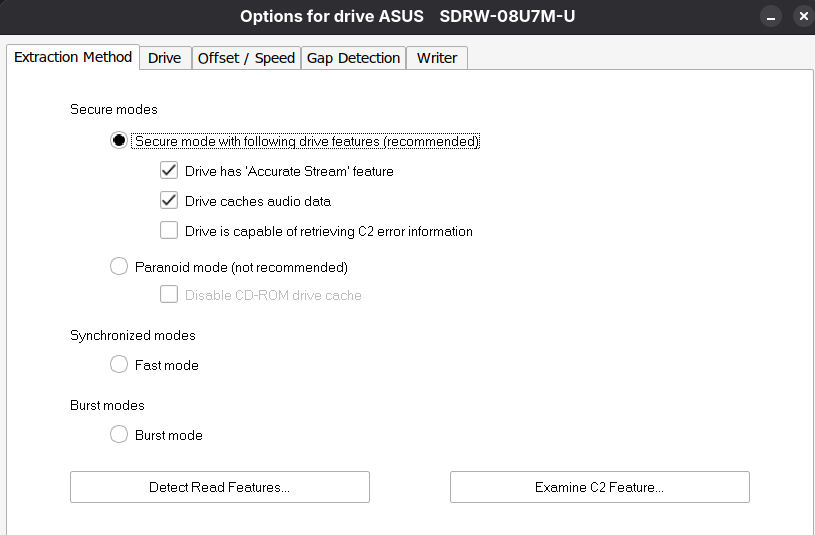The image size is (815, 535).
Task: Choose Paranoid mode radio button
Action: click(x=119, y=267)
